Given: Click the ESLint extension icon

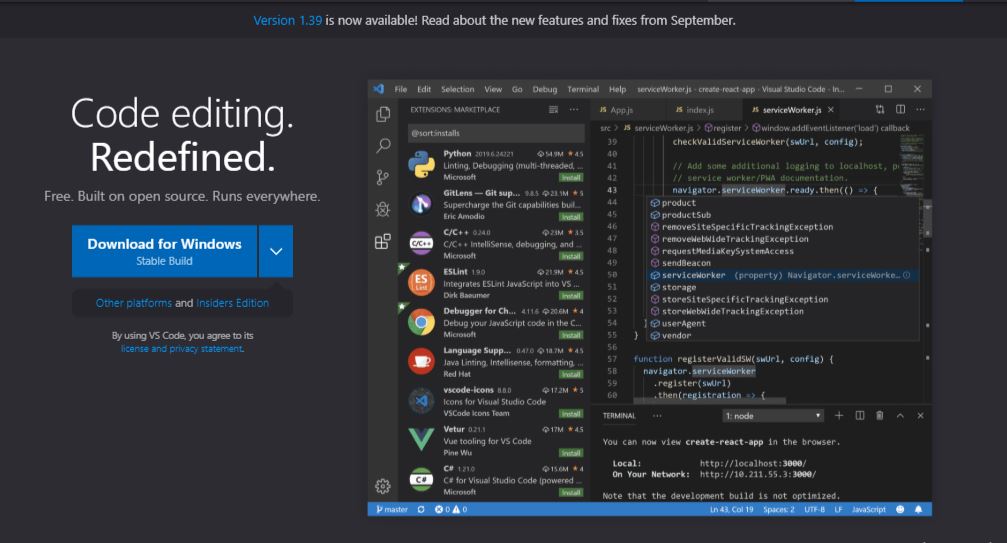Looking at the screenshot, I should point(421,282).
